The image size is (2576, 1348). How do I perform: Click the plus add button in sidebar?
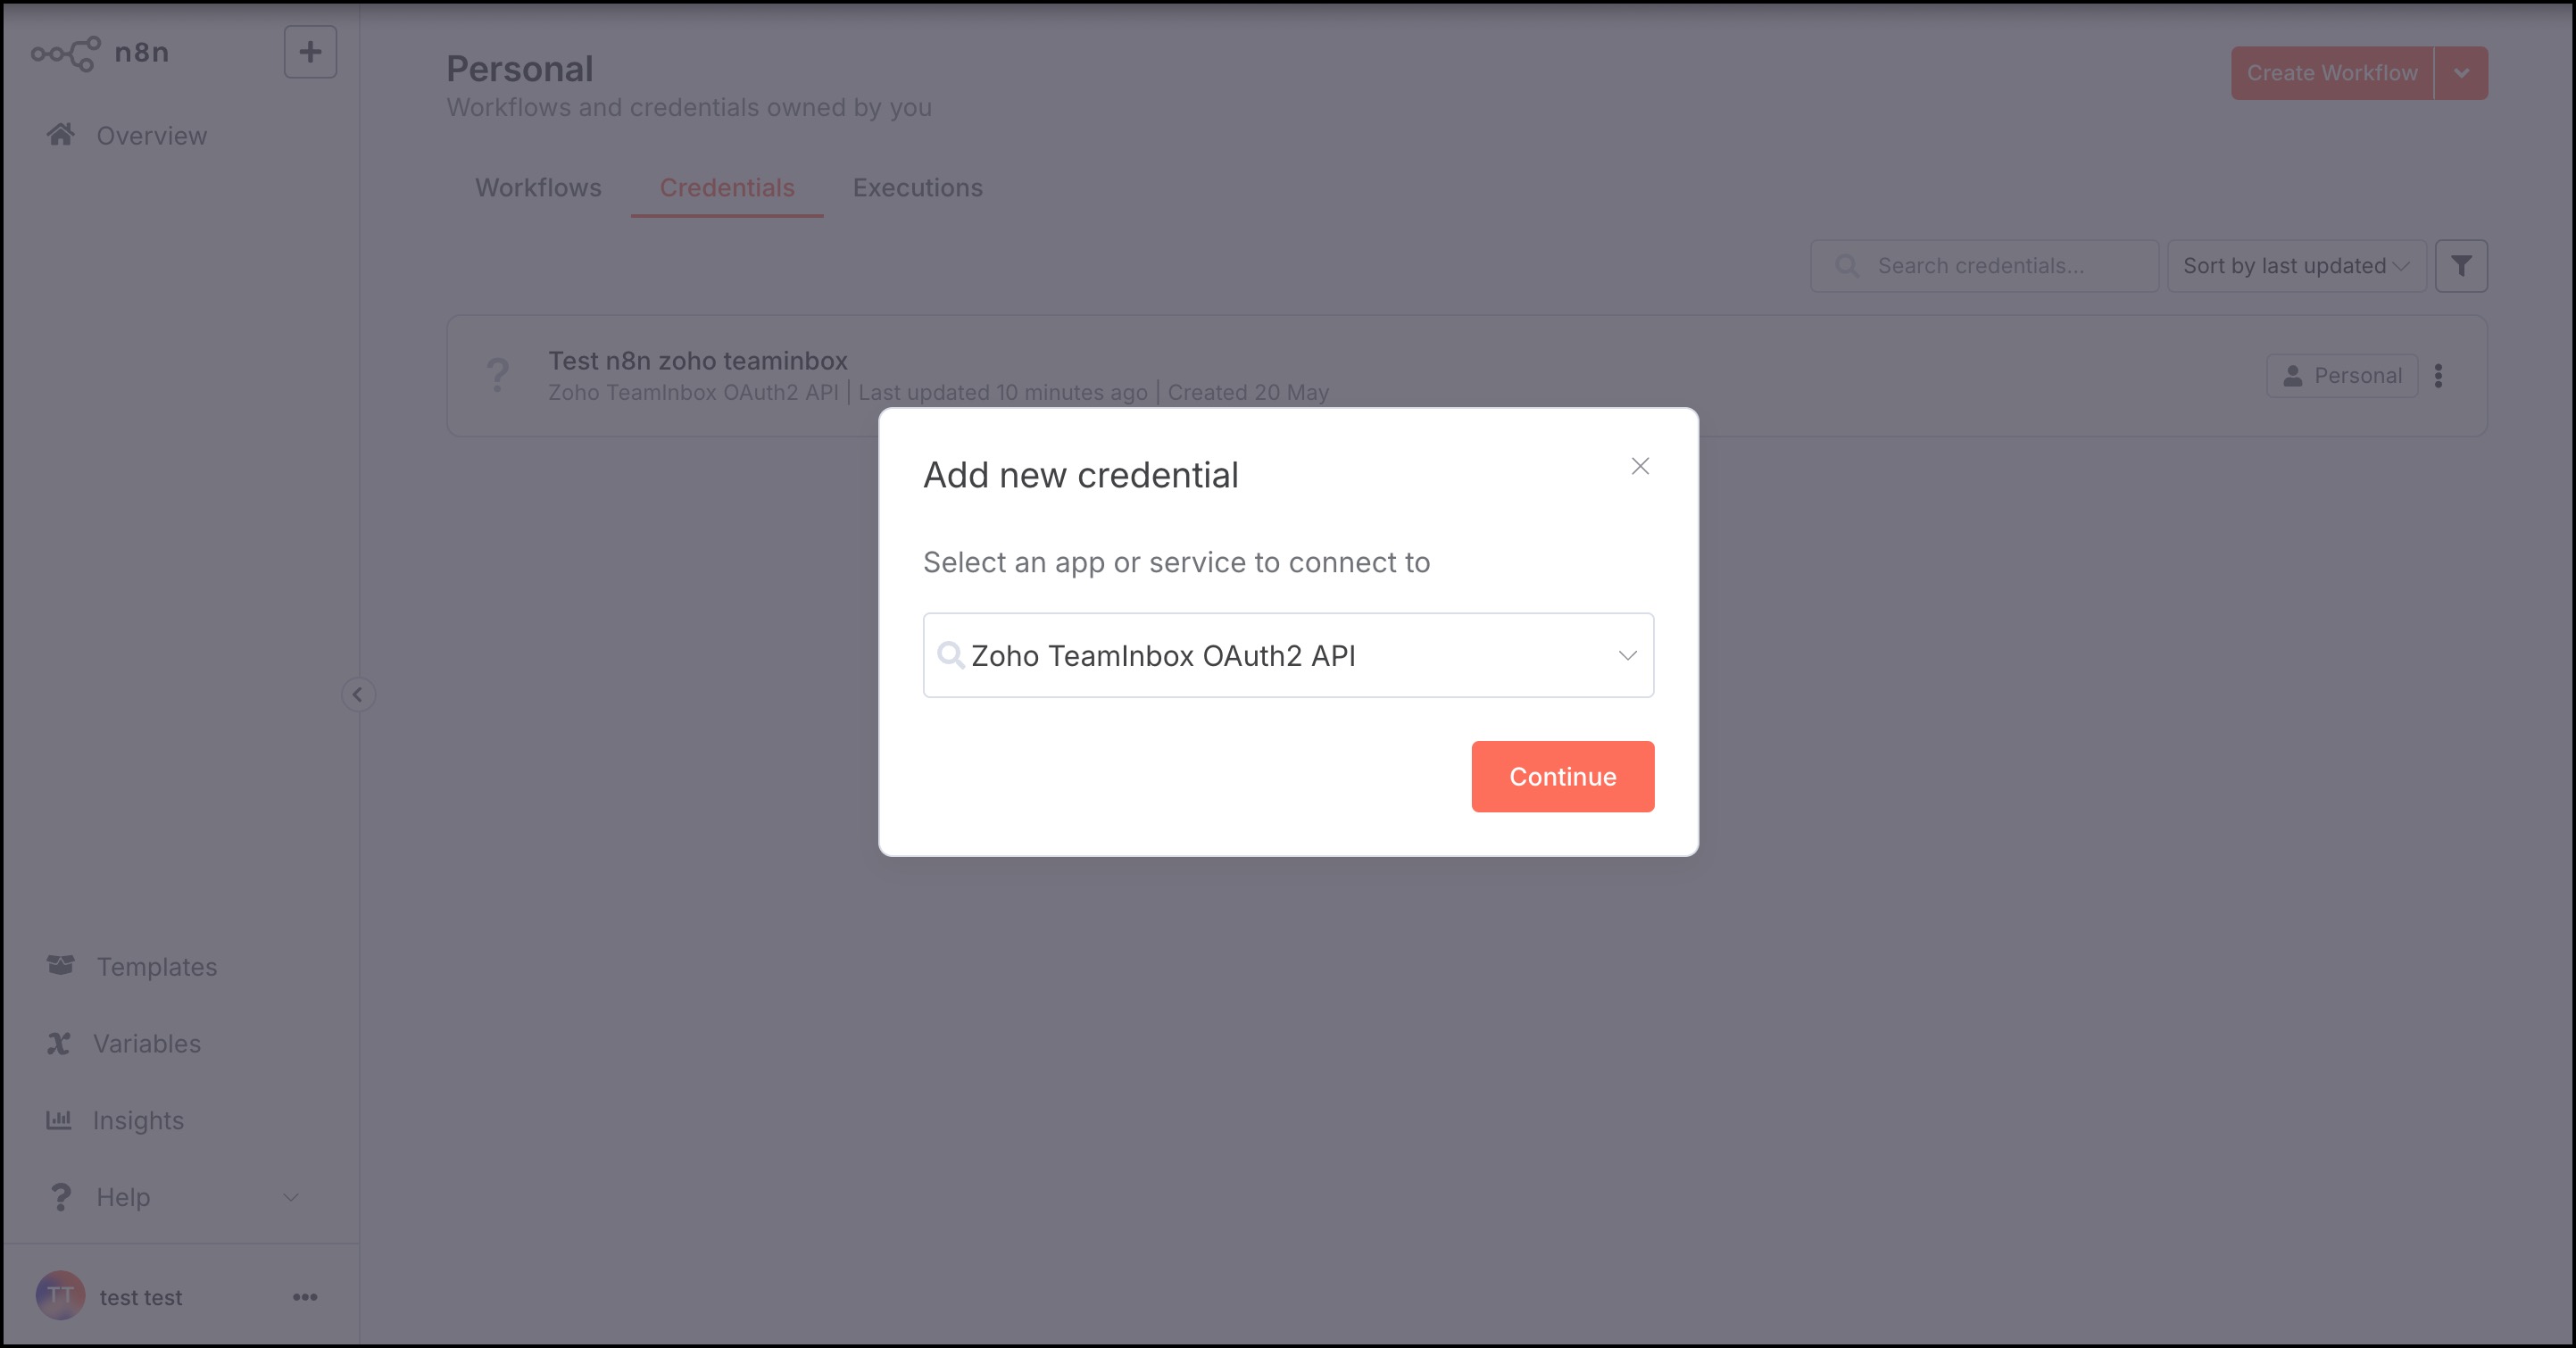[x=310, y=52]
